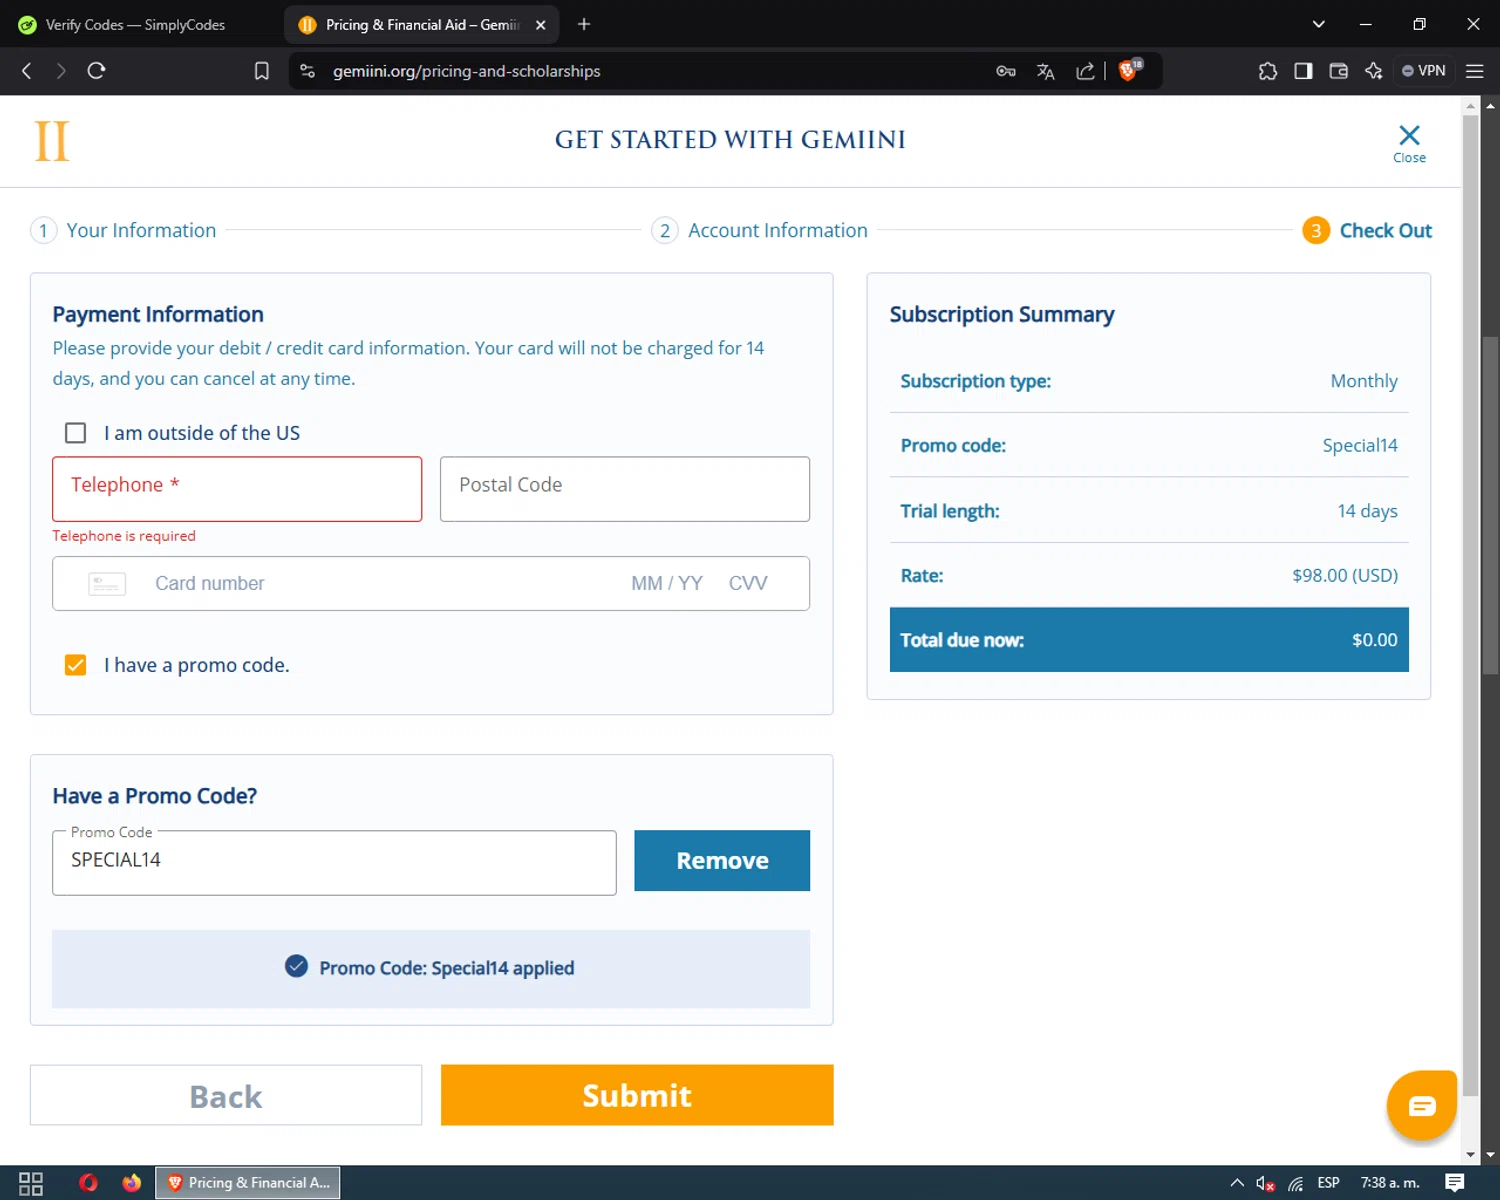Click the Monthly subscription type value
The height and width of the screenshot is (1200, 1500).
pos(1364,381)
